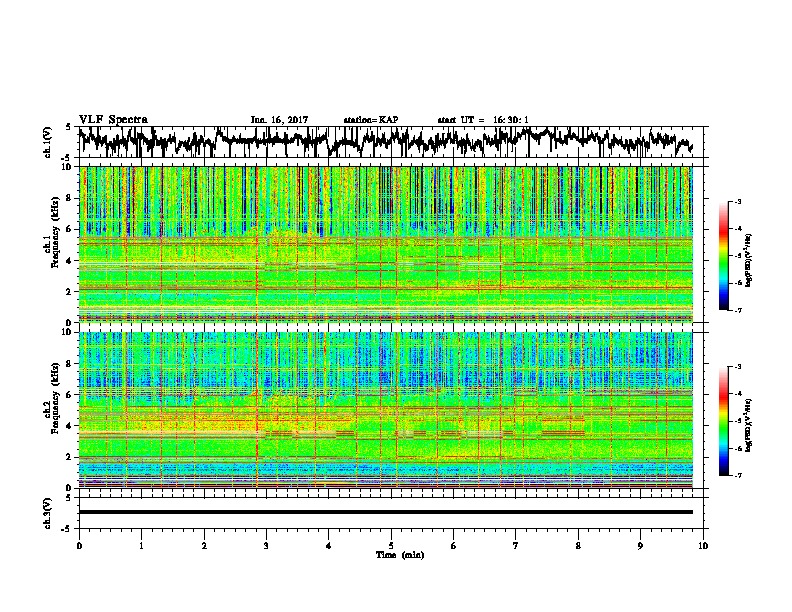The width and height of the screenshot is (792, 612).
Task: Click the time axis tick label "5"
Action: pyautogui.click(x=391, y=546)
